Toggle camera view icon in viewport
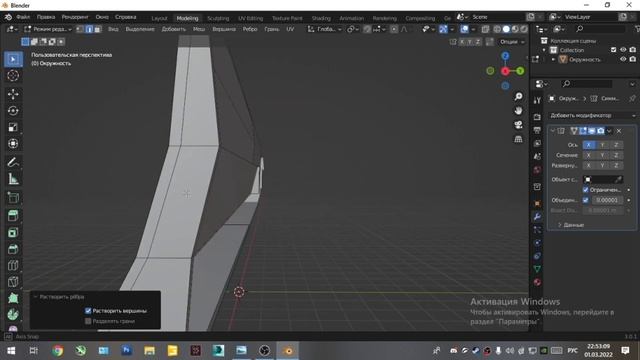This screenshot has width=640, height=360. coord(518,125)
